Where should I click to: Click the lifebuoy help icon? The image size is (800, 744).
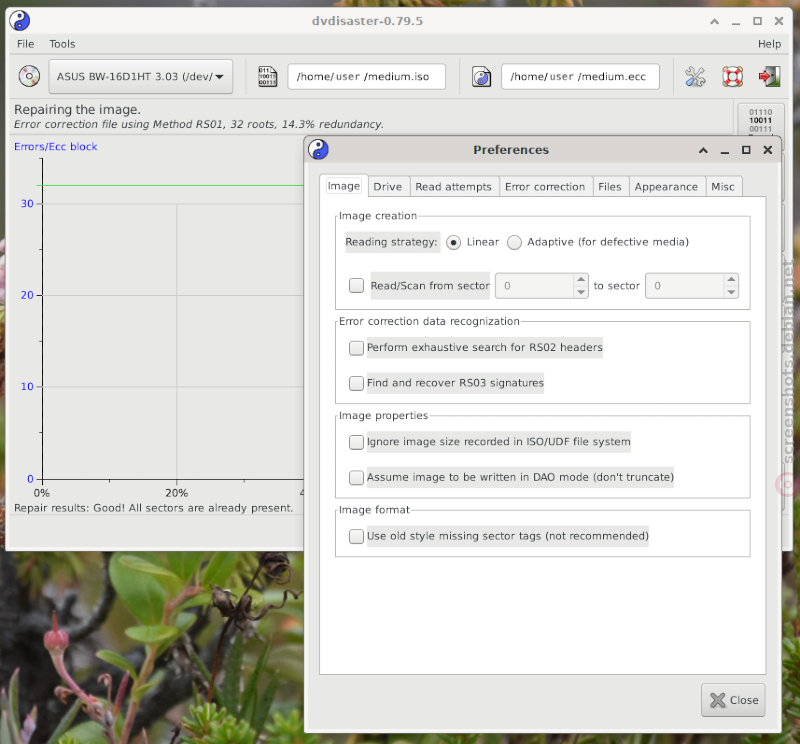733,77
